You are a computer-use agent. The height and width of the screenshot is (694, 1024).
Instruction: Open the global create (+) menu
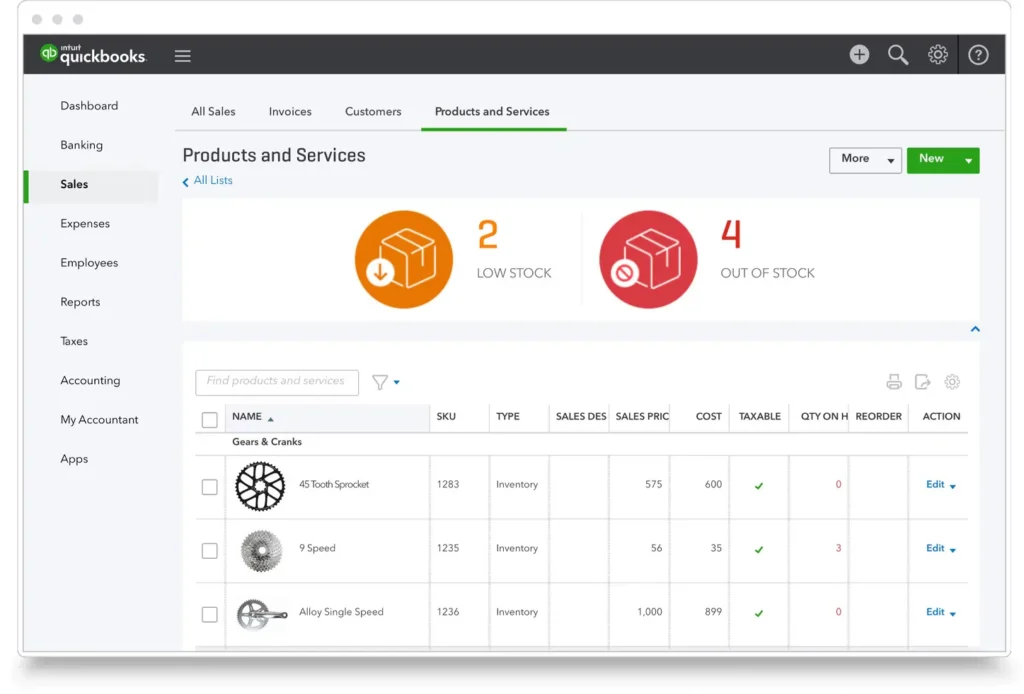tap(859, 55)
